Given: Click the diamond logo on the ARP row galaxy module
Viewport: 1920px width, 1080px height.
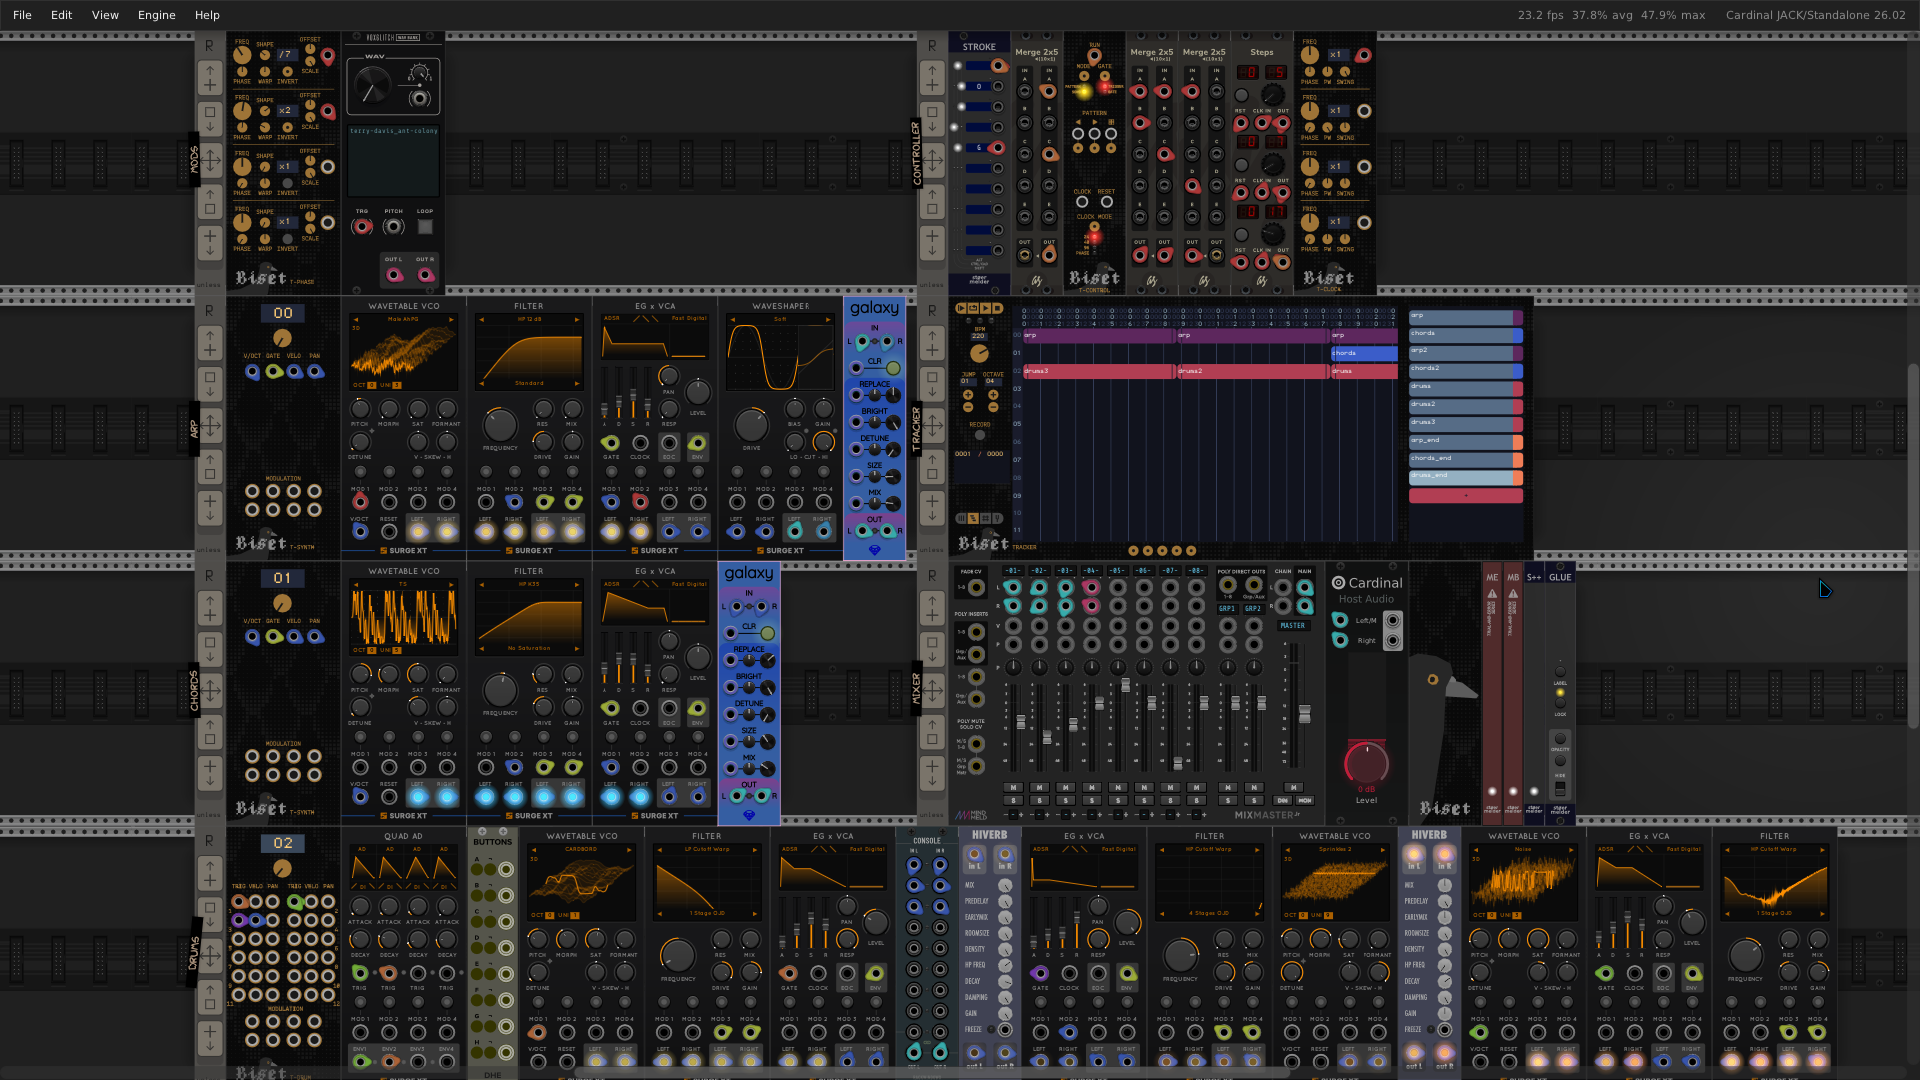Looking at the screenshot, I should pyautogui.click(x=875, y=550).
